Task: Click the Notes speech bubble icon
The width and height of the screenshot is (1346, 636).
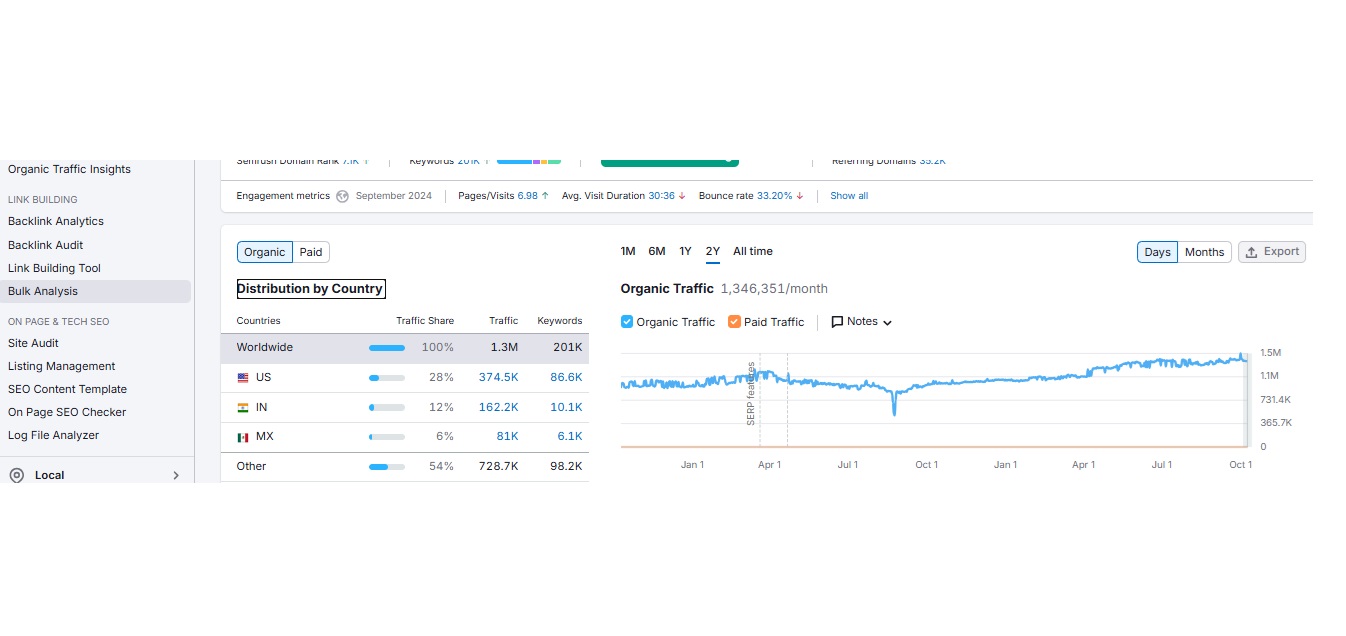Action: click(838, 322)
